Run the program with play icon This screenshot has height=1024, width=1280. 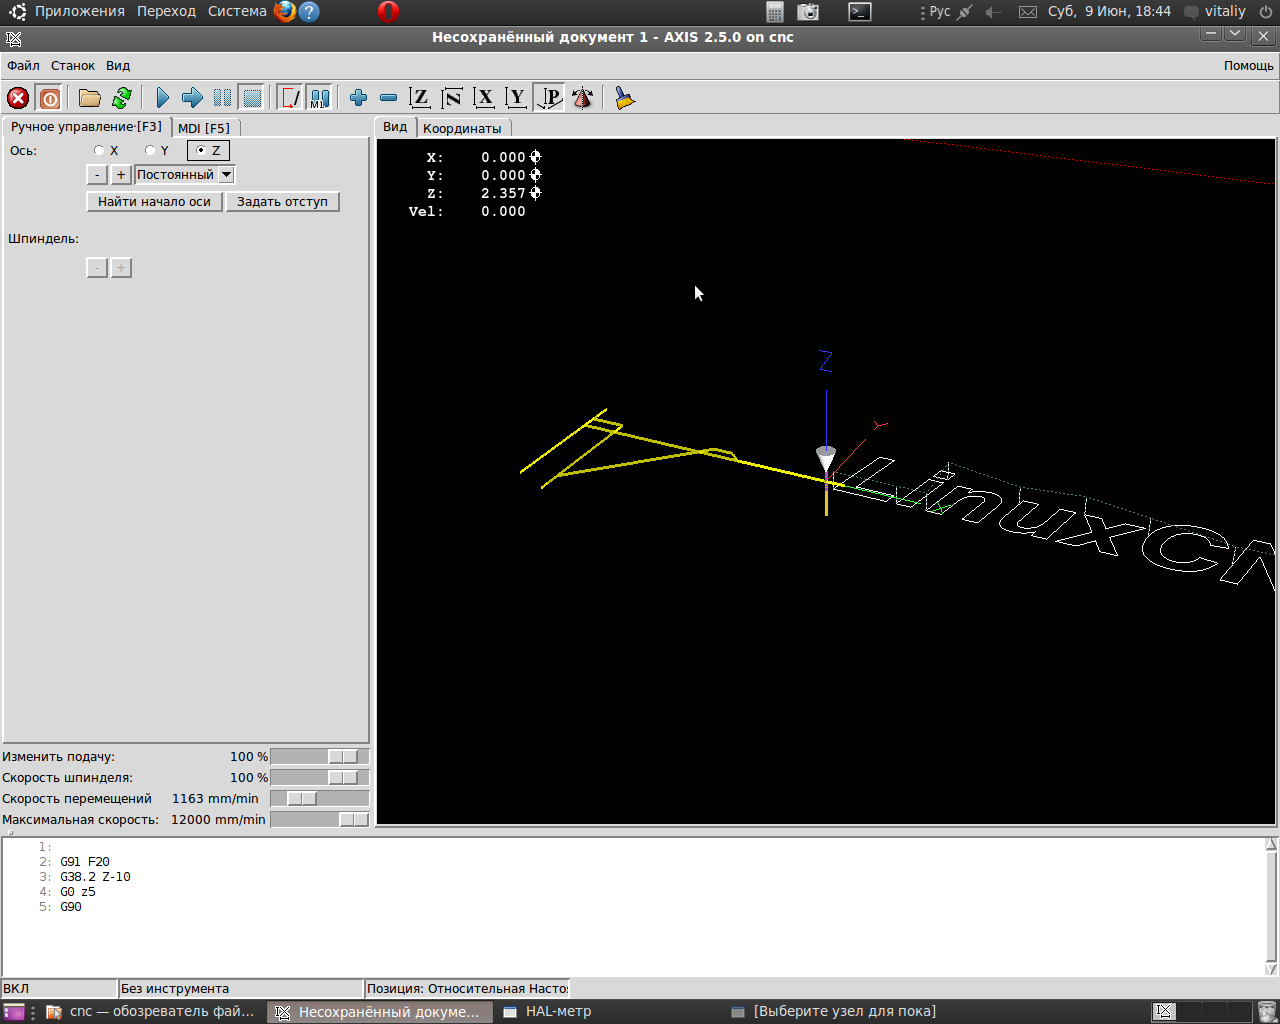tap(162, 98)
